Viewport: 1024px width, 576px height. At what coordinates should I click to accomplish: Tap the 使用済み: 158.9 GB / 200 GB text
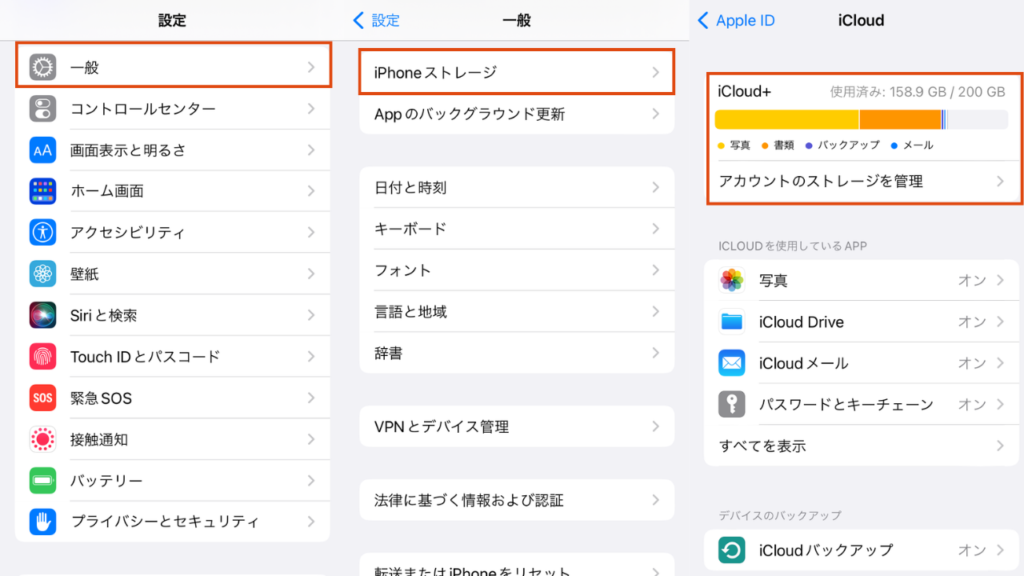pos(918,92)
